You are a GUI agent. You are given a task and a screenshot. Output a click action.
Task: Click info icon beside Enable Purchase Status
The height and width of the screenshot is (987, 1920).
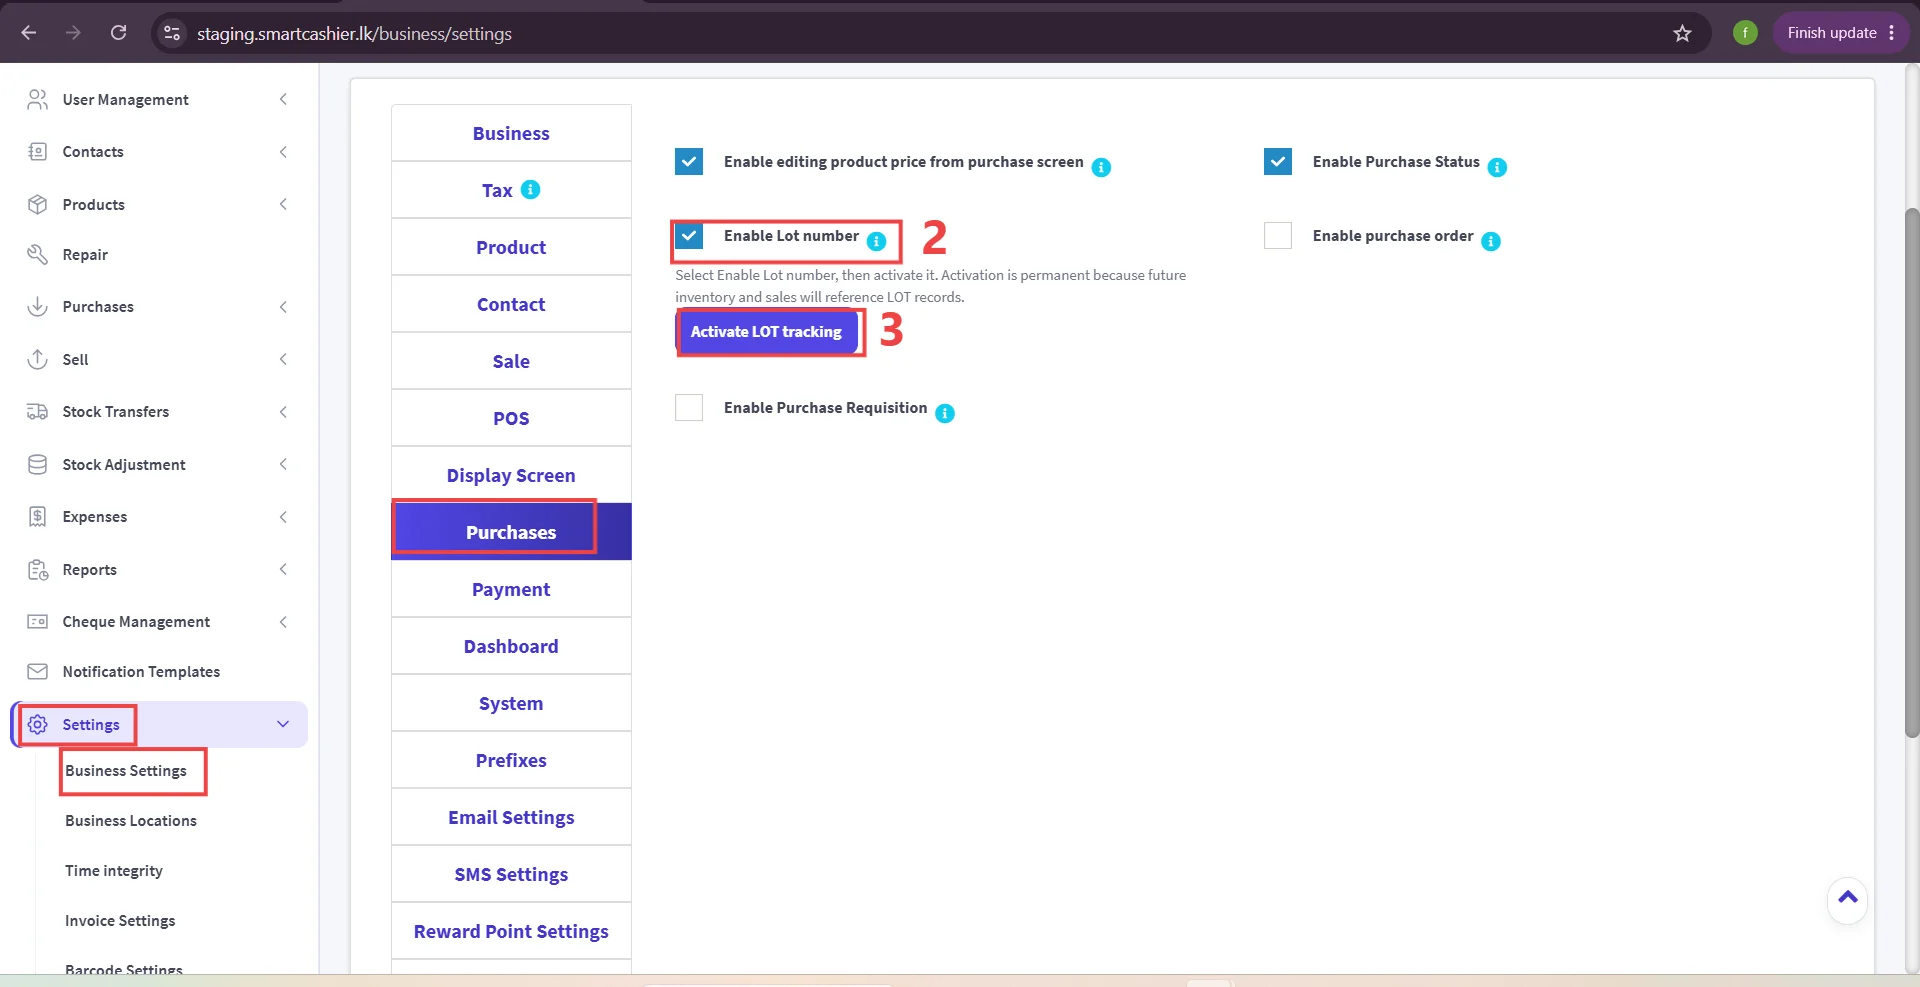point(1497,167)
